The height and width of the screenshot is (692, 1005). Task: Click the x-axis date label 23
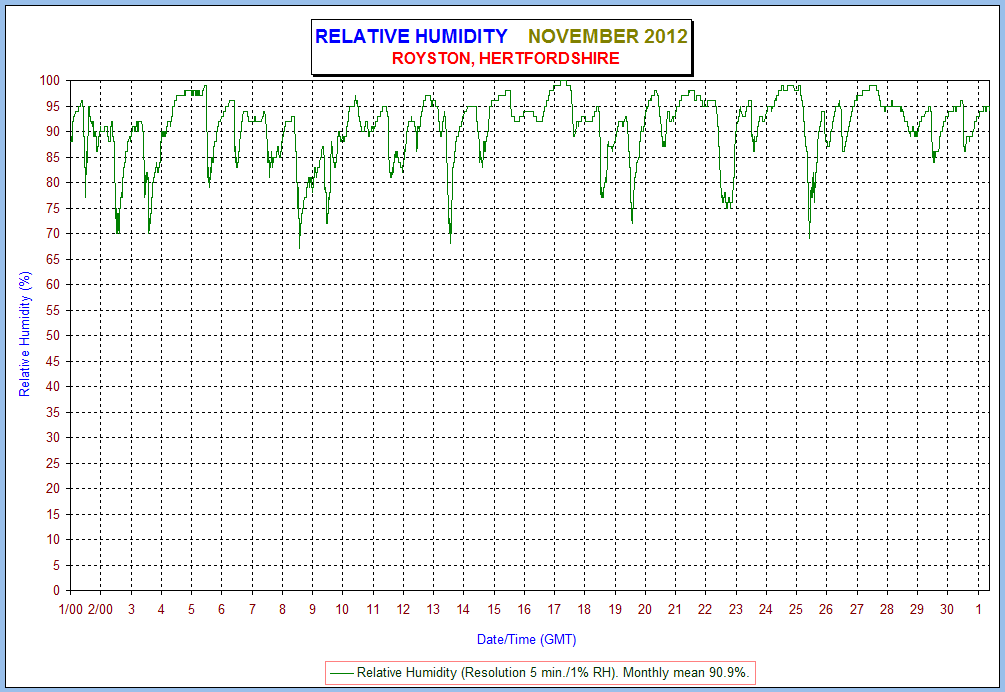(736, 609)
